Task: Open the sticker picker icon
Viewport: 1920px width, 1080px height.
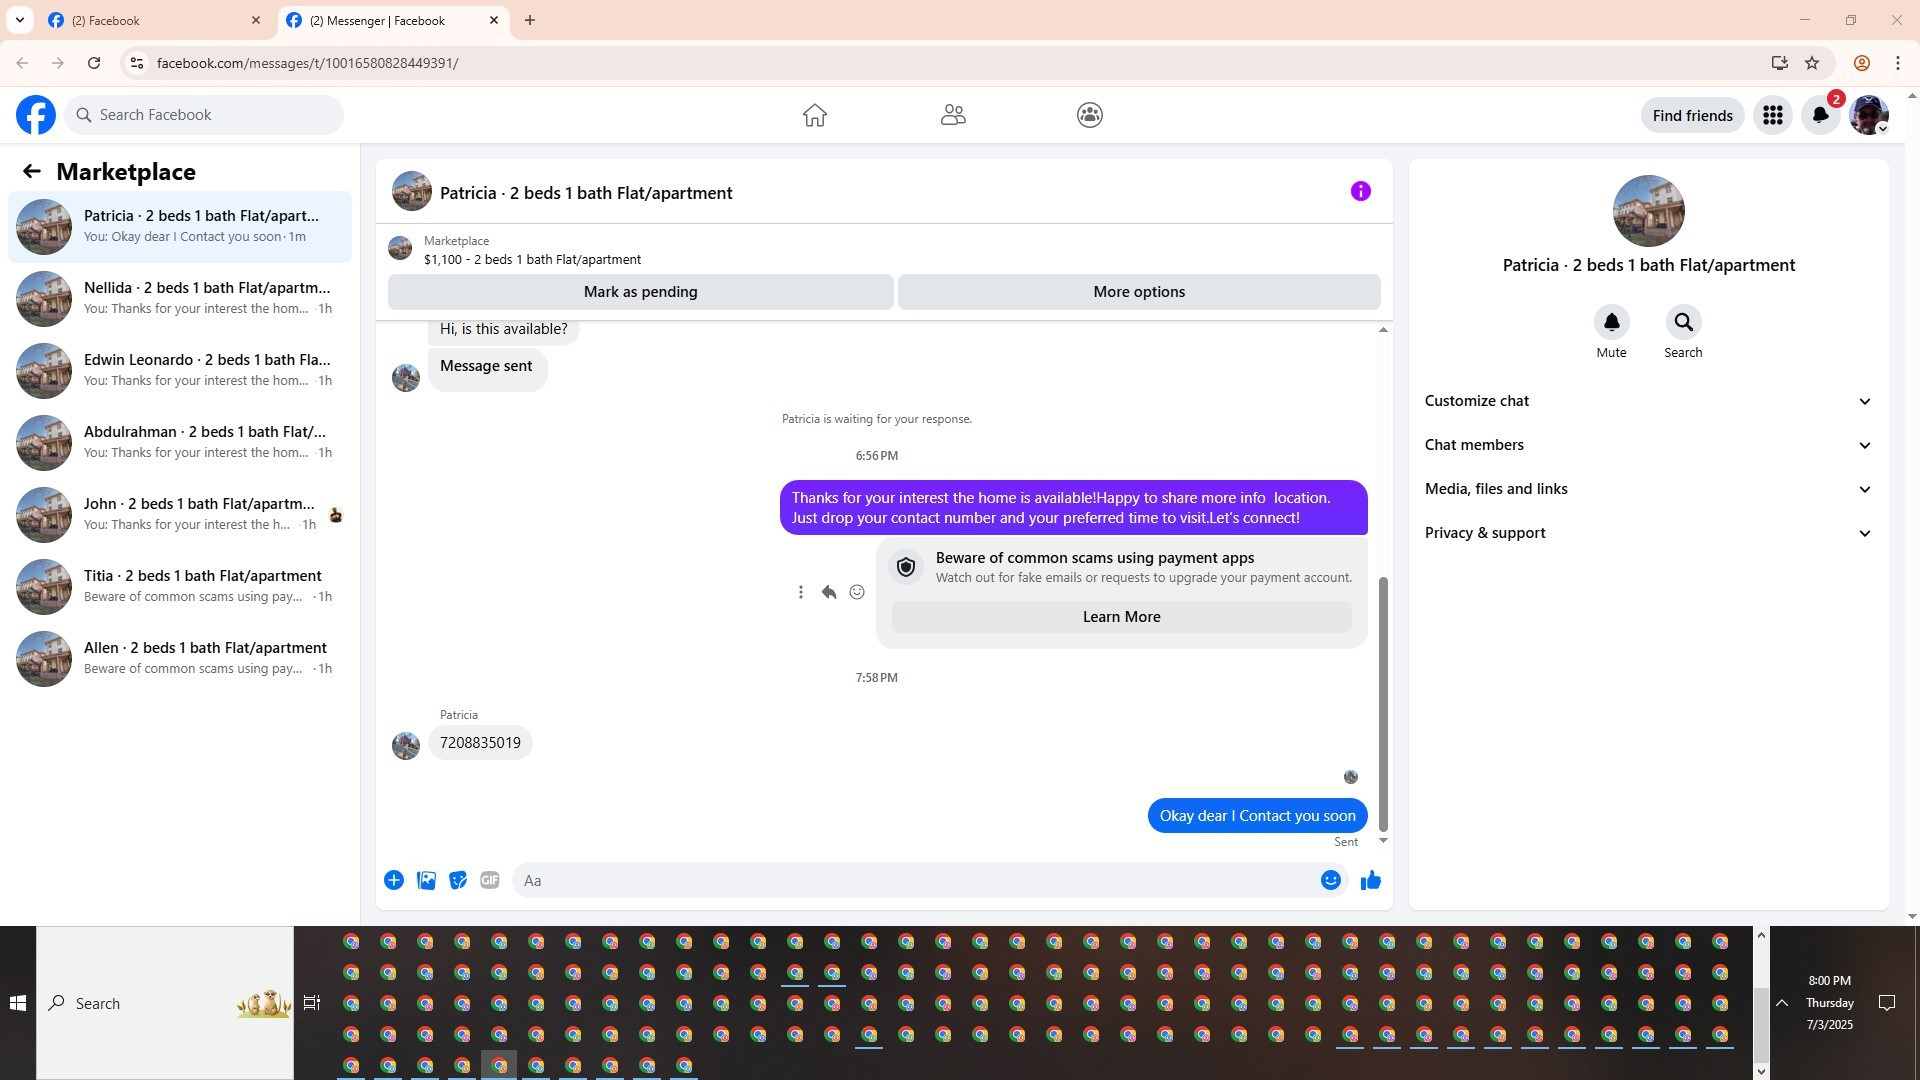Action: pyautogui.click(x=458, y=880)
